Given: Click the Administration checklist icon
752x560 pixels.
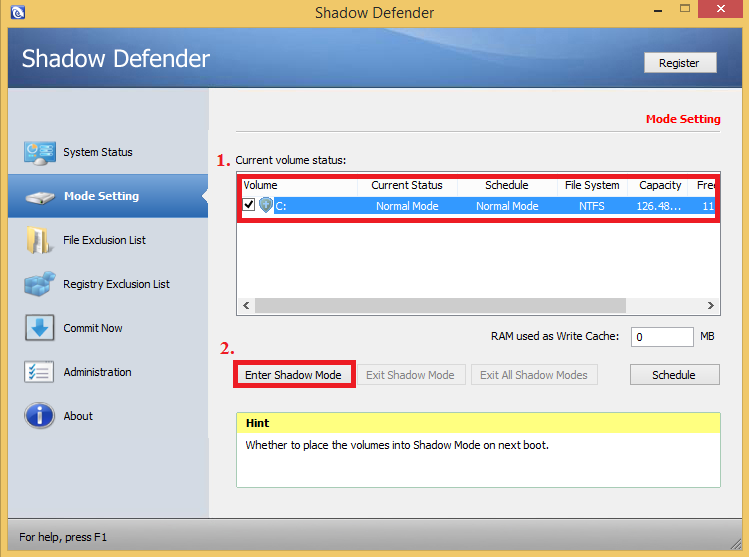Looking at the screenshot, I should [39, 372].
